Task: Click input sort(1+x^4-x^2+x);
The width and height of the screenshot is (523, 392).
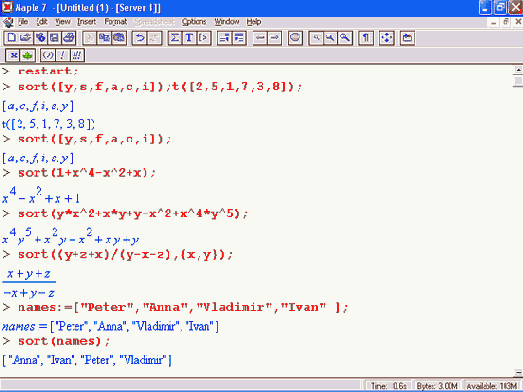Action: coord(86,173)
